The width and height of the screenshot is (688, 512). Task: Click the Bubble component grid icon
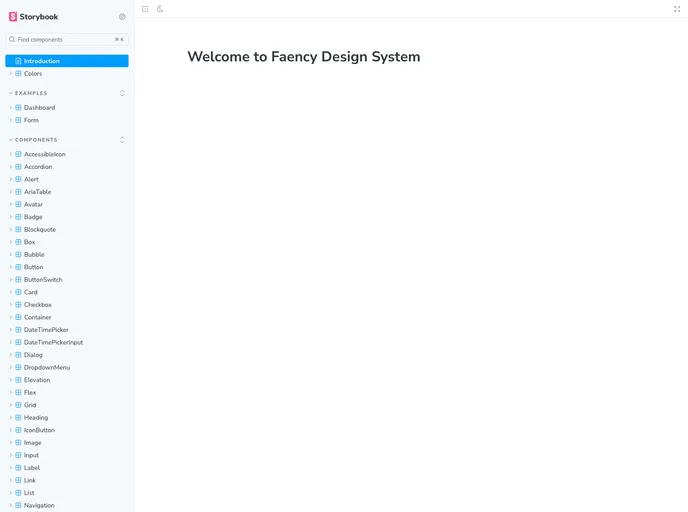pos(18,254)
